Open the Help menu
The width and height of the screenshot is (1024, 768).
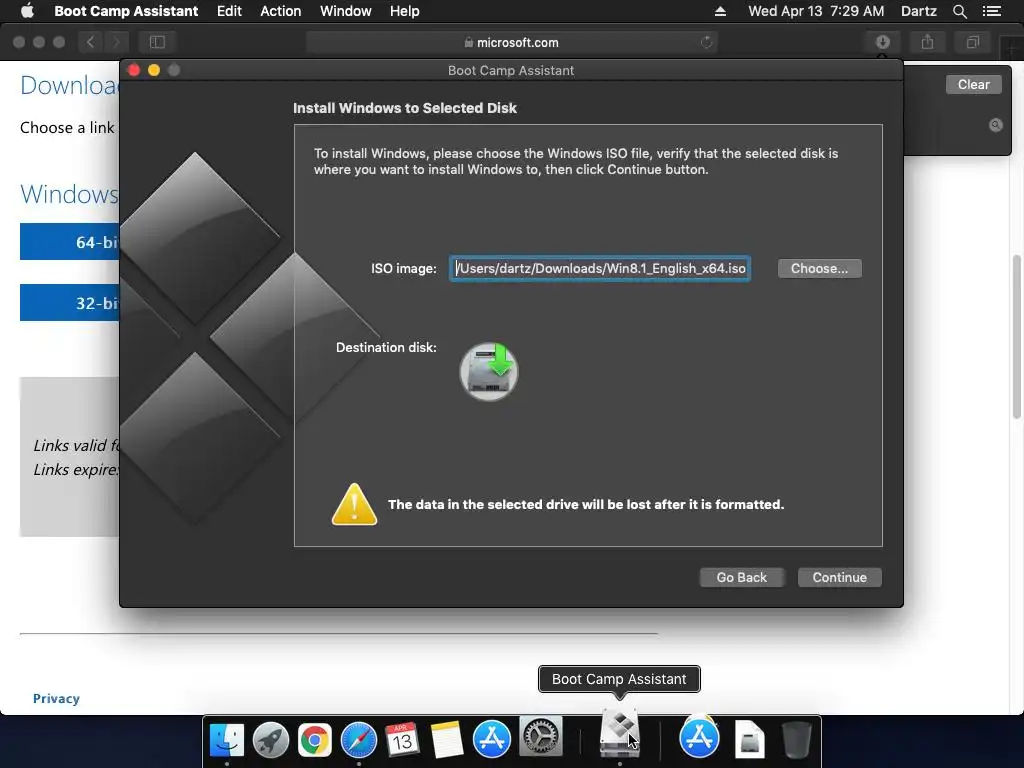click(x=404, y=11)
